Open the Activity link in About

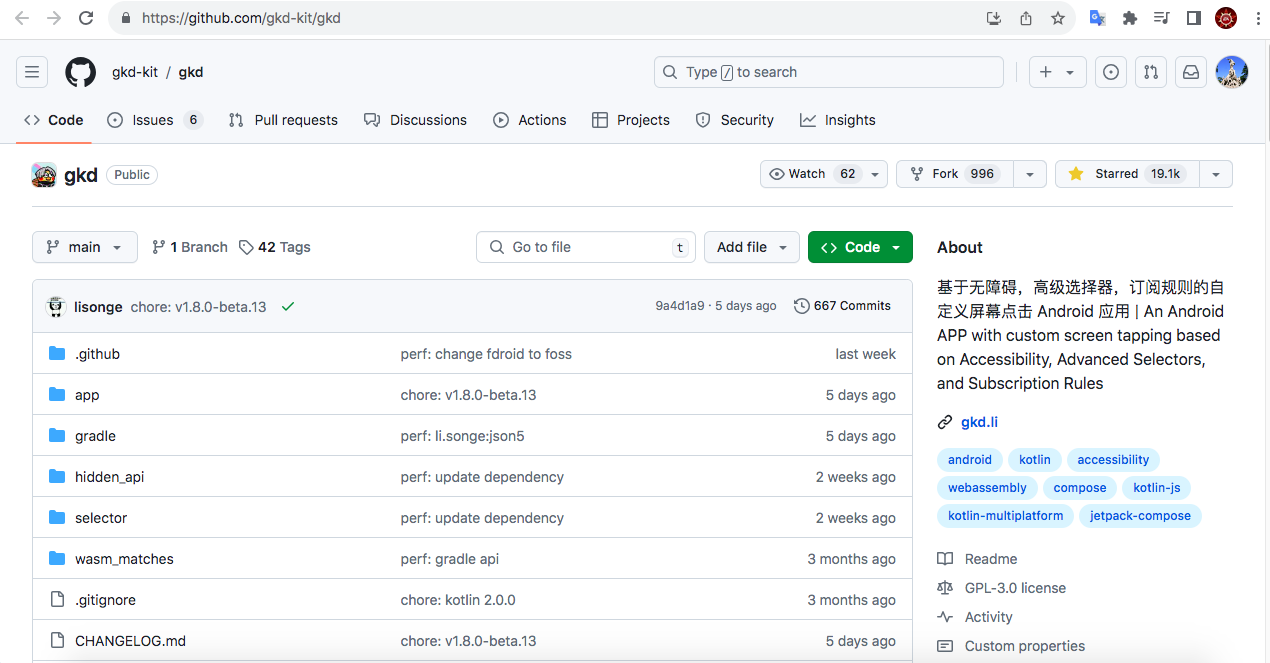[988, 617]
